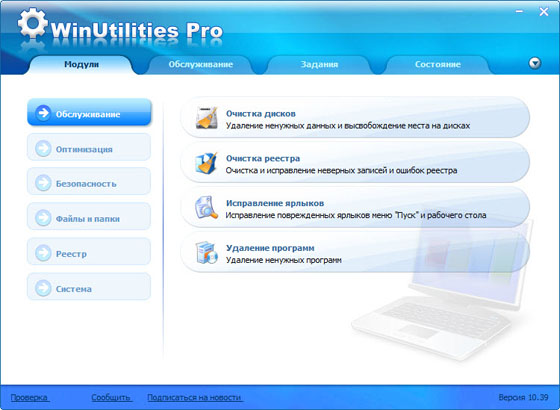Select the Реестр category button

click(x=89, y=252)
